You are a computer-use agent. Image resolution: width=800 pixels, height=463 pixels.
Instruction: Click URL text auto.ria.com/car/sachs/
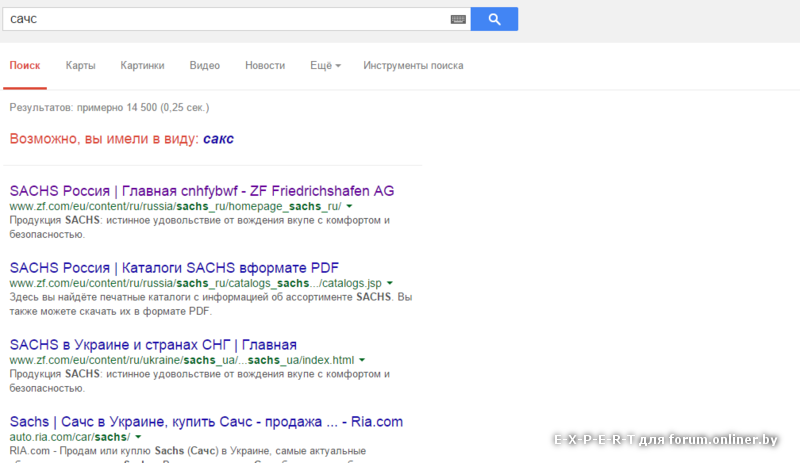70,437
